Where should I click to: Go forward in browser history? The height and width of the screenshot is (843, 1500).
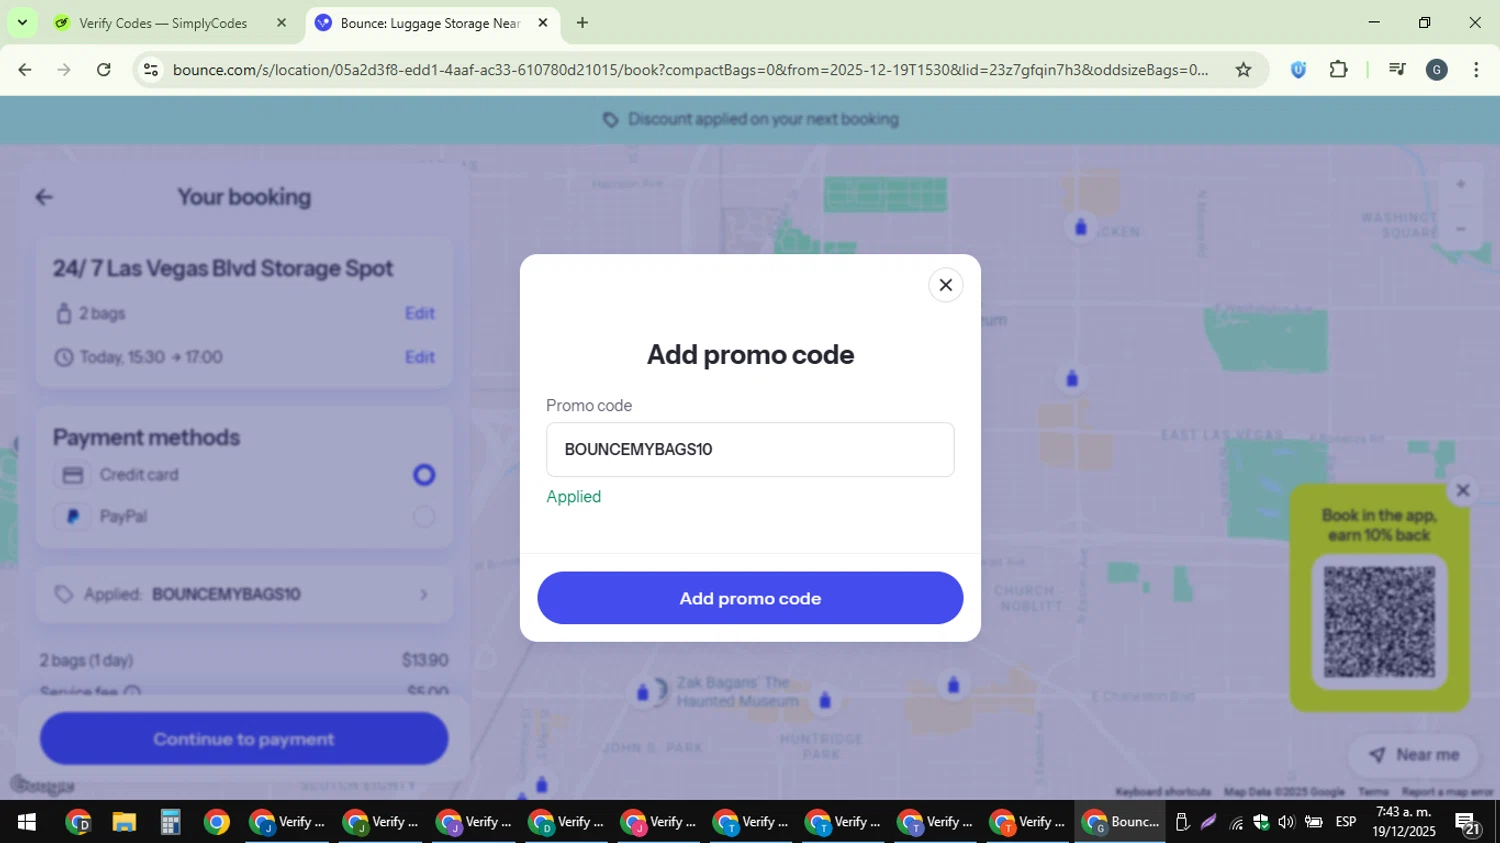click(x=64, y=70)
